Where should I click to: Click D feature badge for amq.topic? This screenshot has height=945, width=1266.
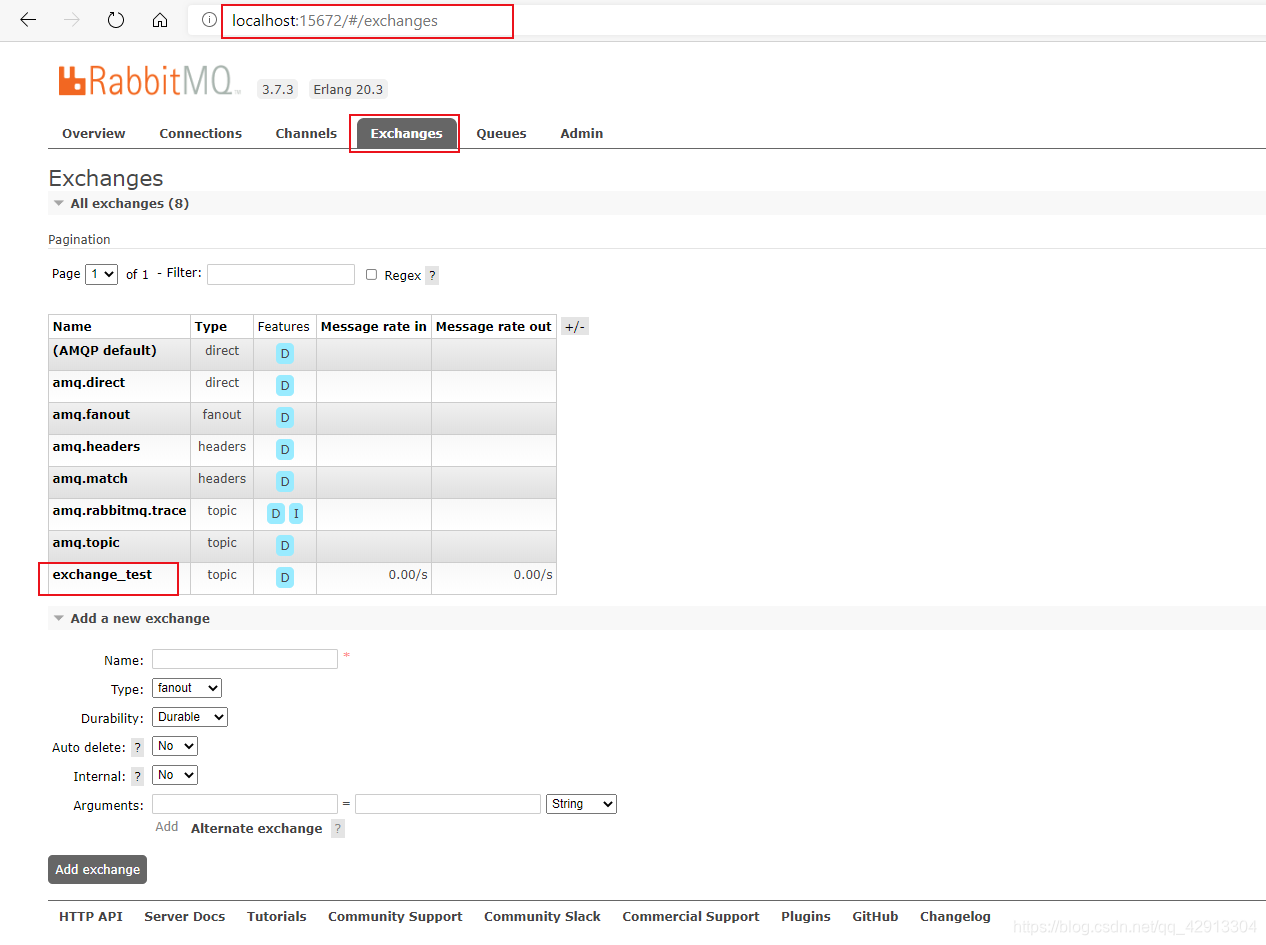coord(285,546)
